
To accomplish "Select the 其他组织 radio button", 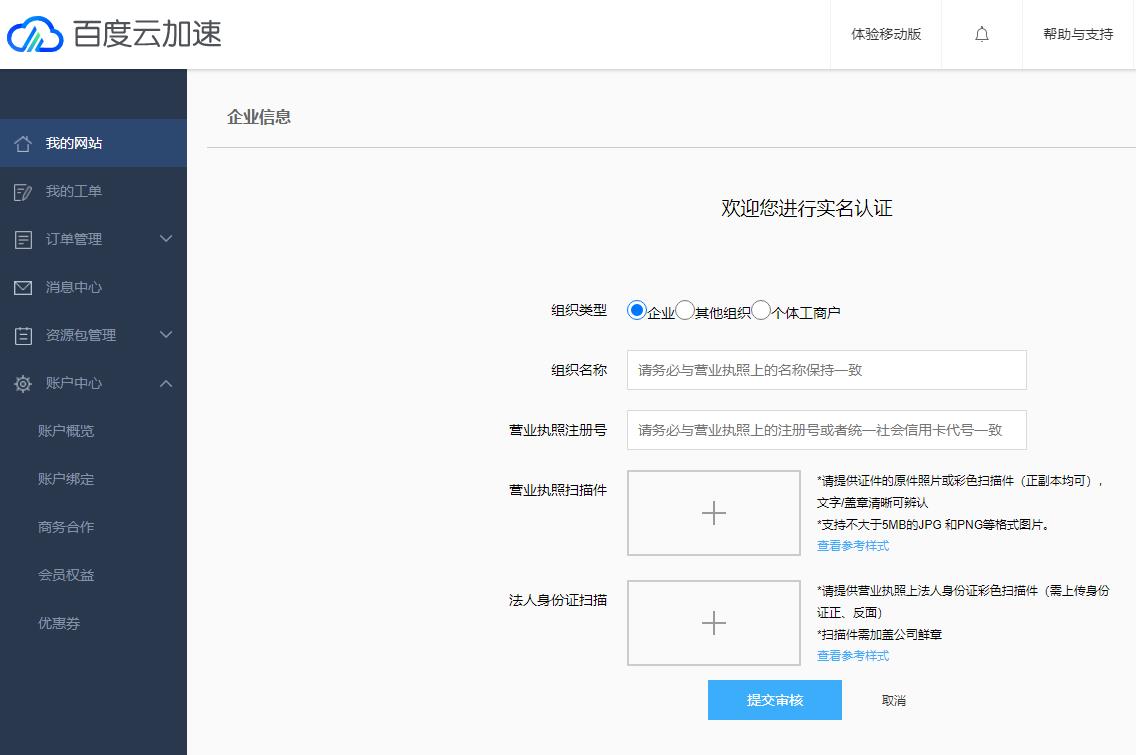I will (x=685, y=311).
